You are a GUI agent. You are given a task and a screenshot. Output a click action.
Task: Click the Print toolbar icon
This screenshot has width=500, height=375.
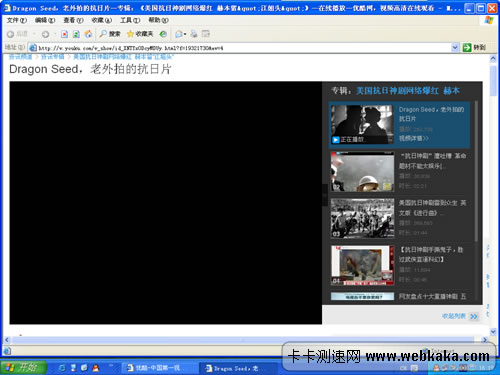point(194,34)
